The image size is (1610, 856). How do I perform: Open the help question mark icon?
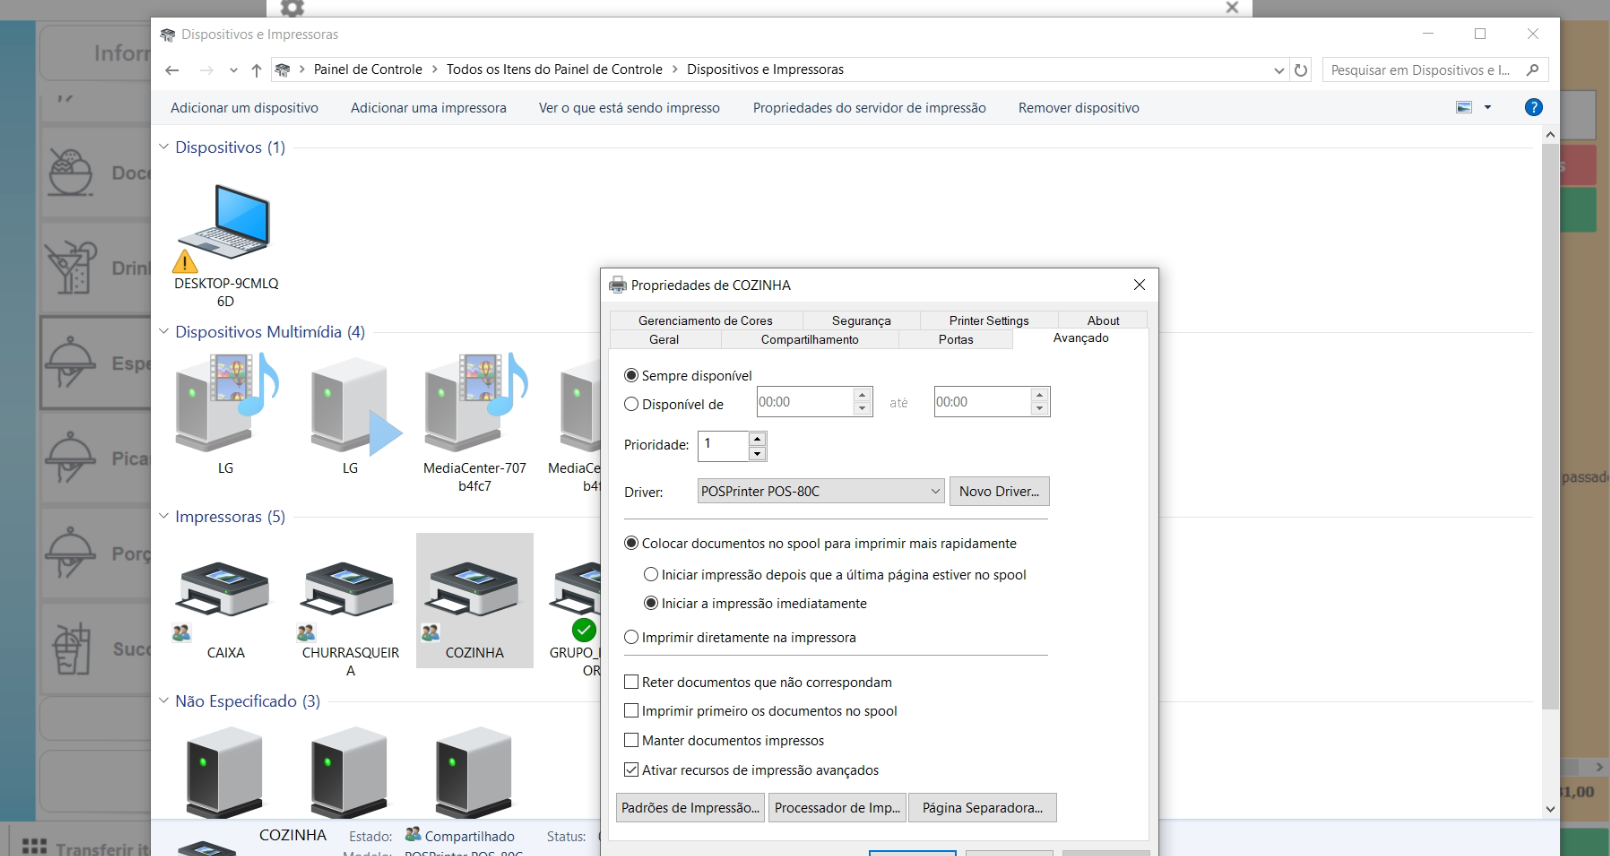[x=1533, y=108]
